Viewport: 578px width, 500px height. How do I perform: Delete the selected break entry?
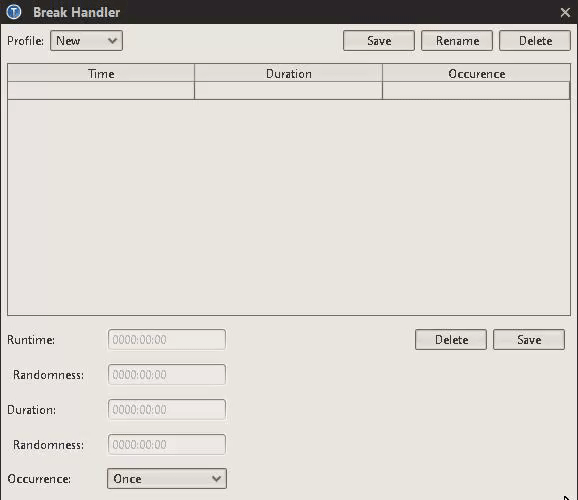tap(451, 340)
